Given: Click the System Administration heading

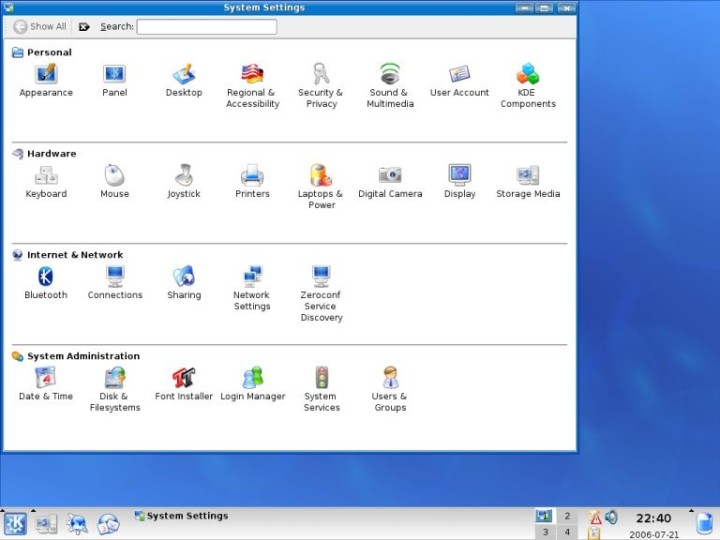Looking at the screenshot, I should tap(83, 356).
